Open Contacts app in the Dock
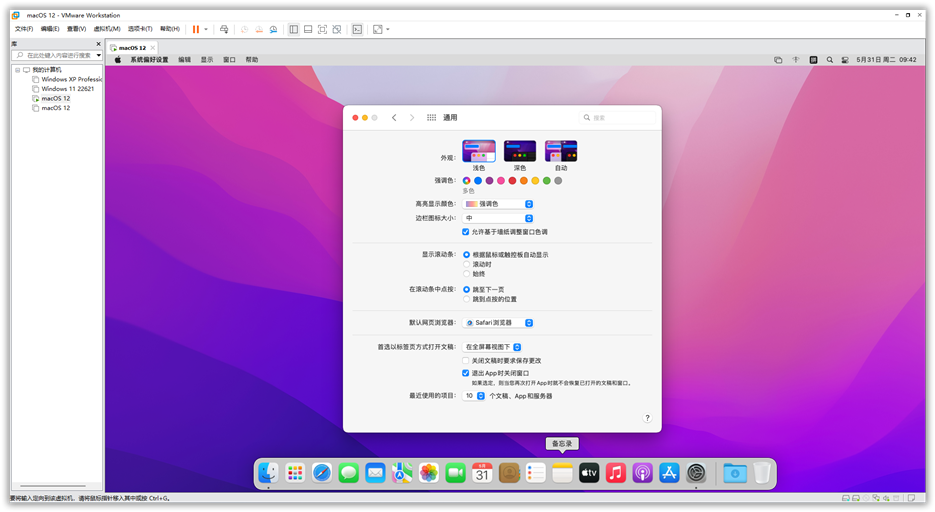Image resolution: width=935 pixels, height=512 pixels. [509, 473]
